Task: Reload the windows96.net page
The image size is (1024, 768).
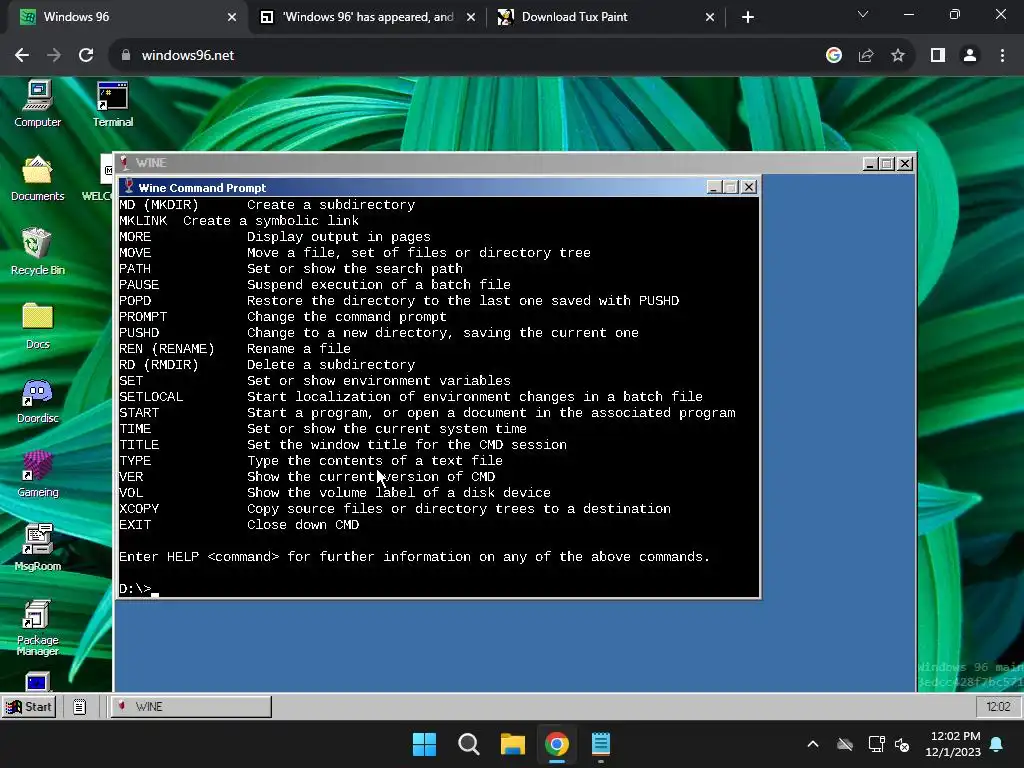Action: point(86,56)
